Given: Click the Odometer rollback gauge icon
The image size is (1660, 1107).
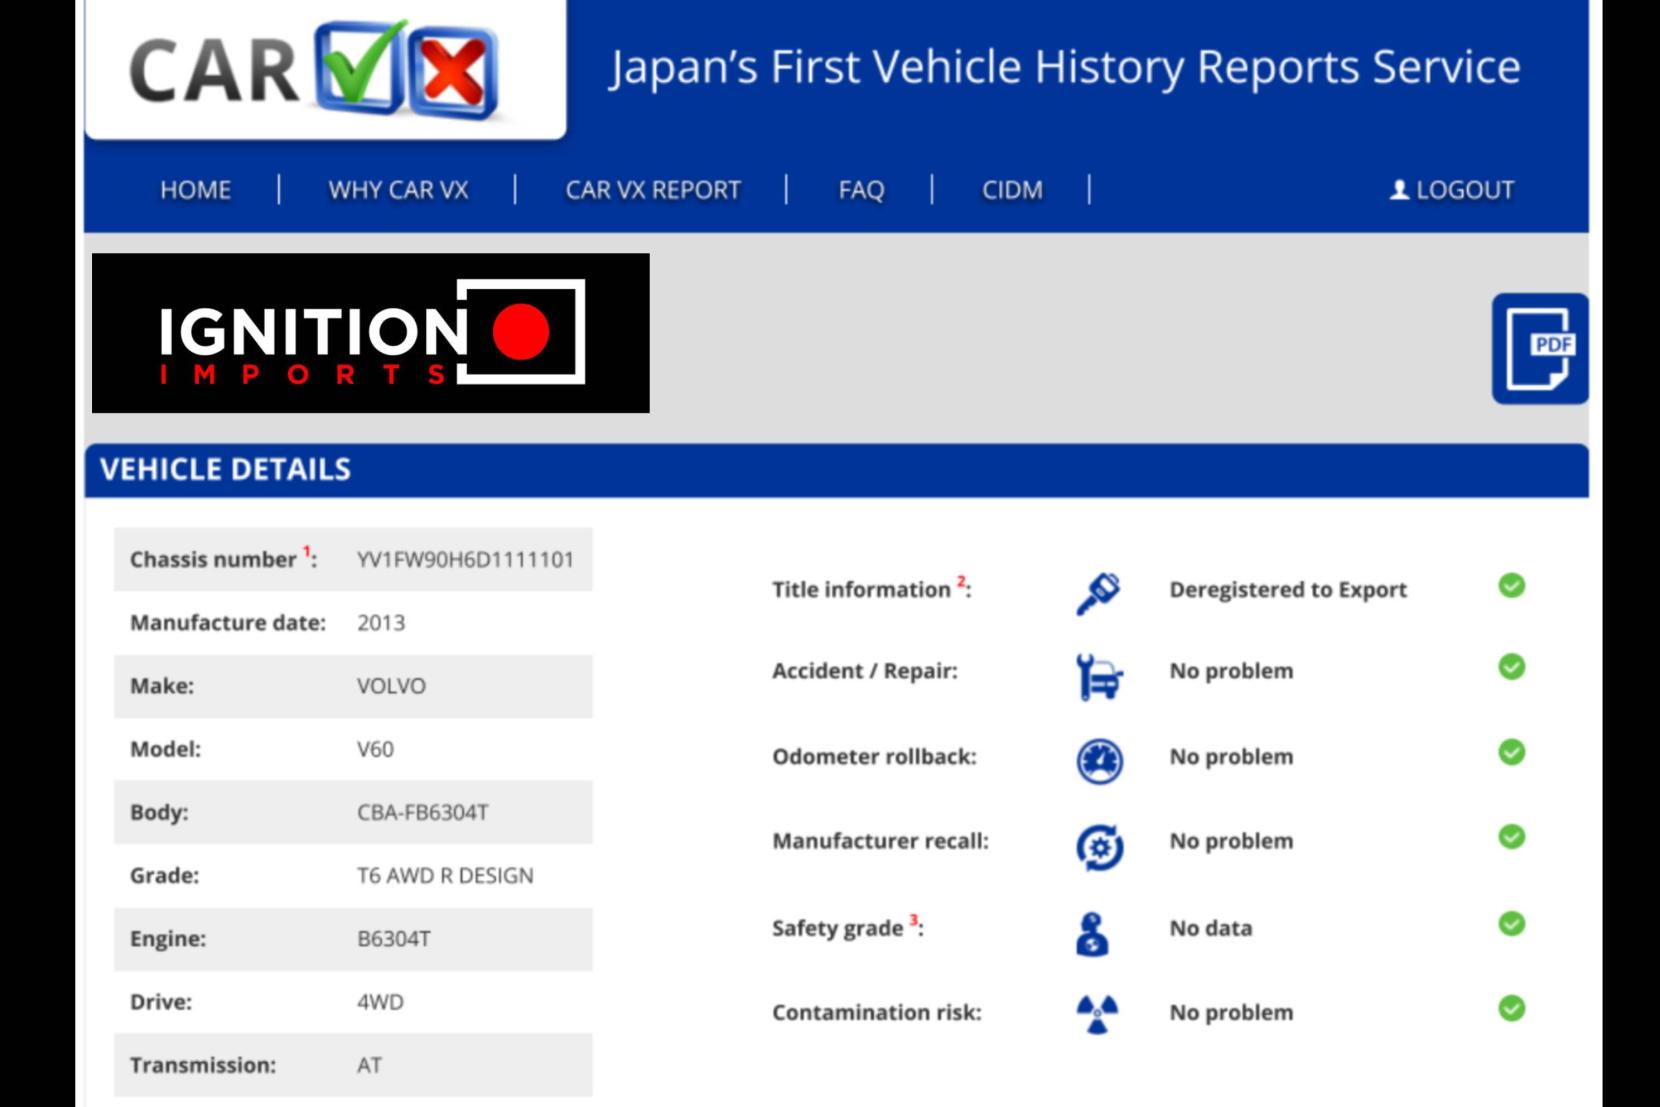Looking at the screenshot, I should tap(1099, 761).
